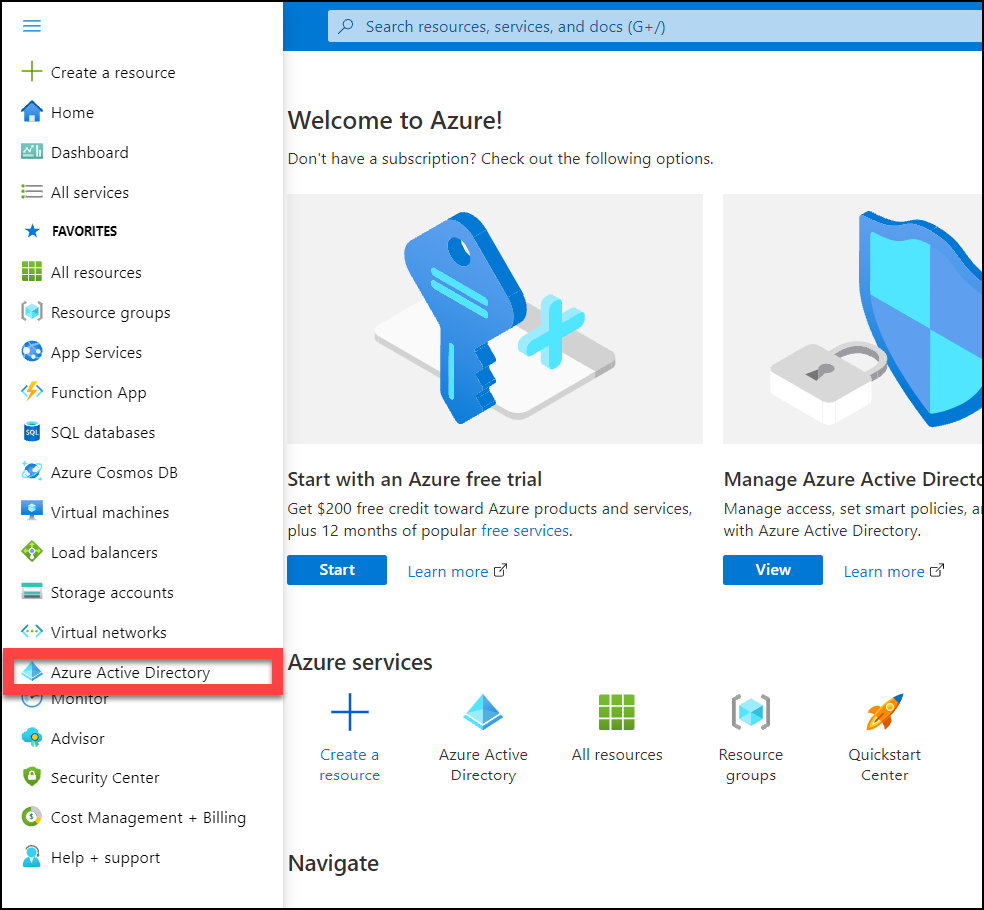Click the Azure Cosmos DB planet icon
The height and width of the screenshot is (910, 984).
(31, 471)
